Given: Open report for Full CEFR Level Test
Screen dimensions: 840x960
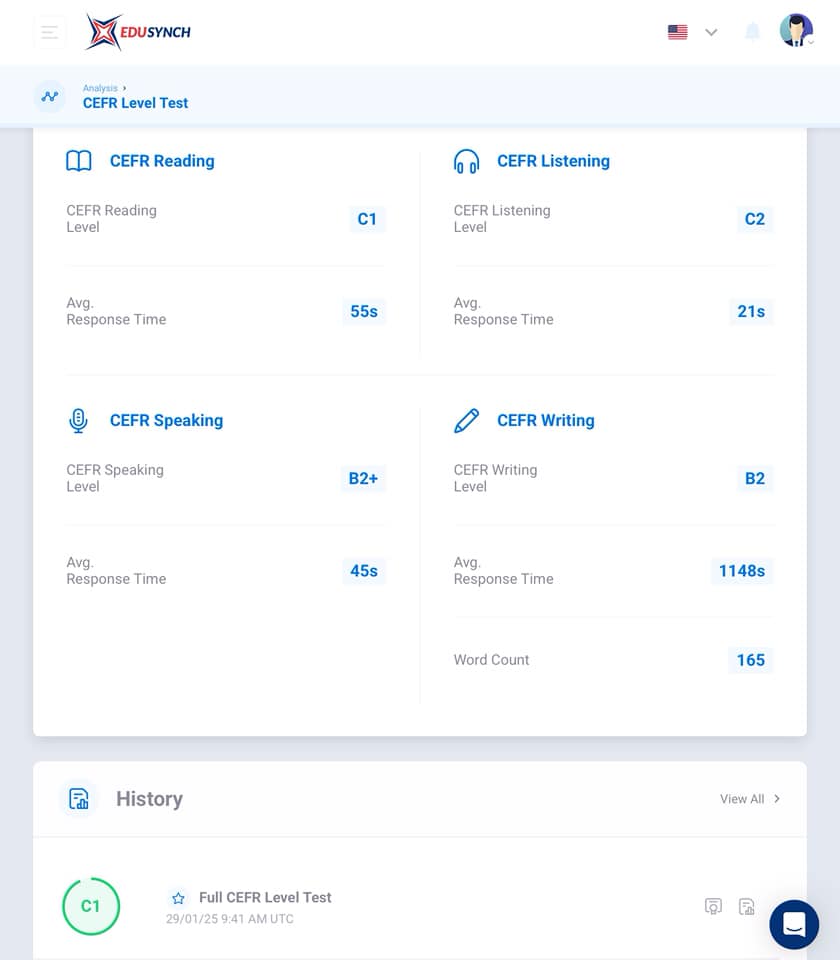Looking at the screenshot, I should click(746, 906).
